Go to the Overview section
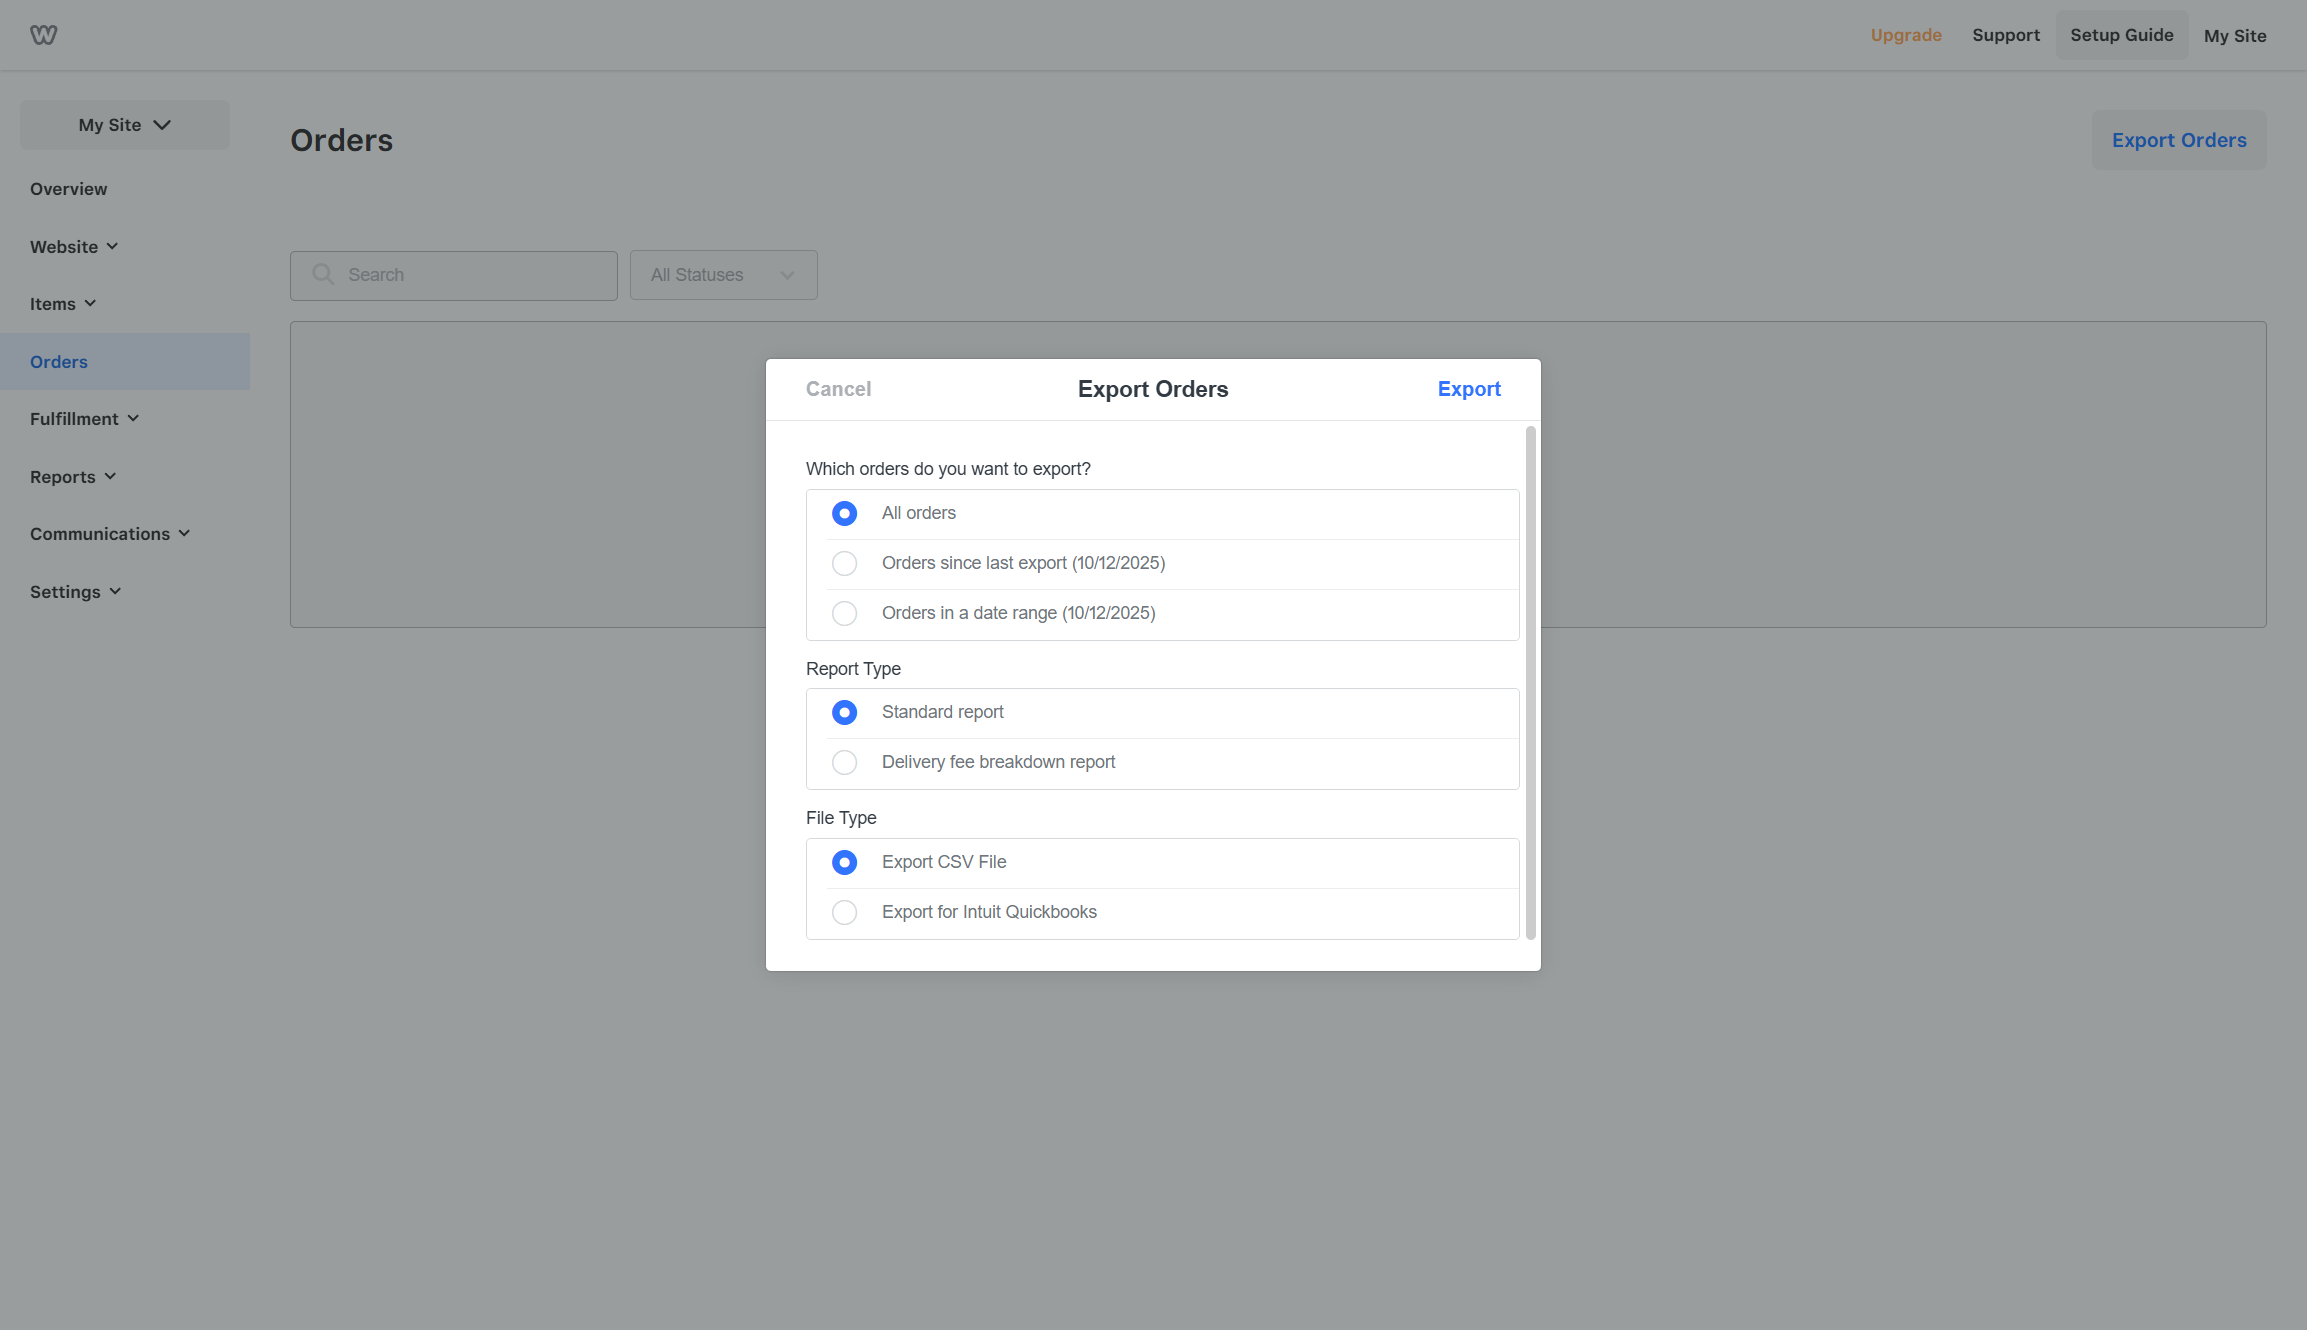The width and height of the screenshot is (2307, 1330). (x=68, y=188)
